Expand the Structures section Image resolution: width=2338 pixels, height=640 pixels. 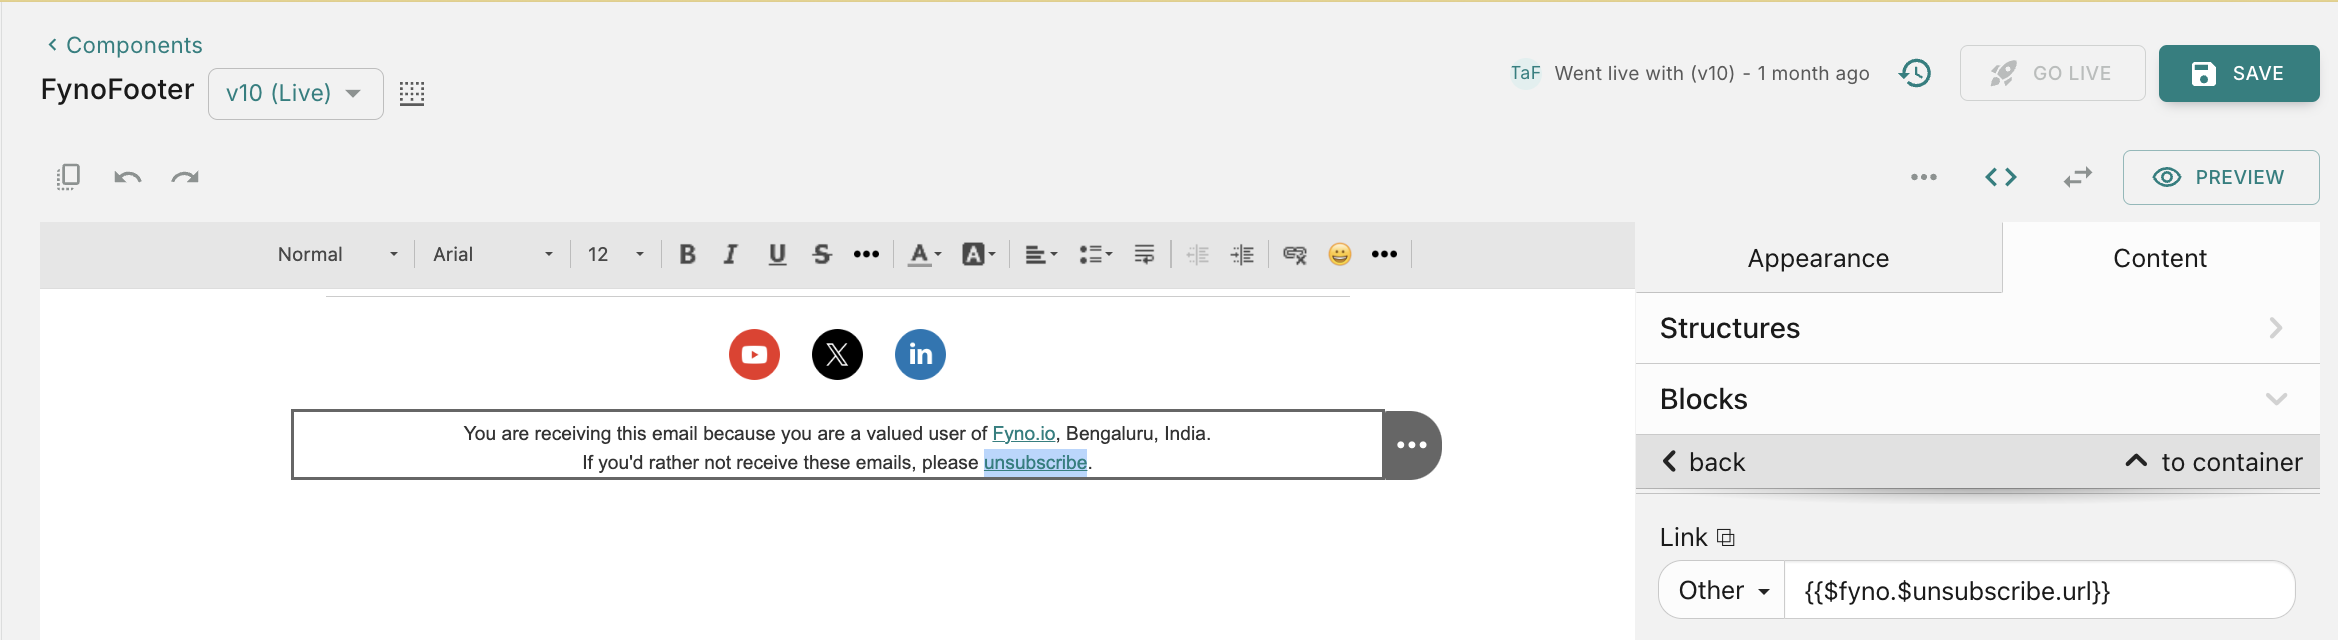(1976, 328)
